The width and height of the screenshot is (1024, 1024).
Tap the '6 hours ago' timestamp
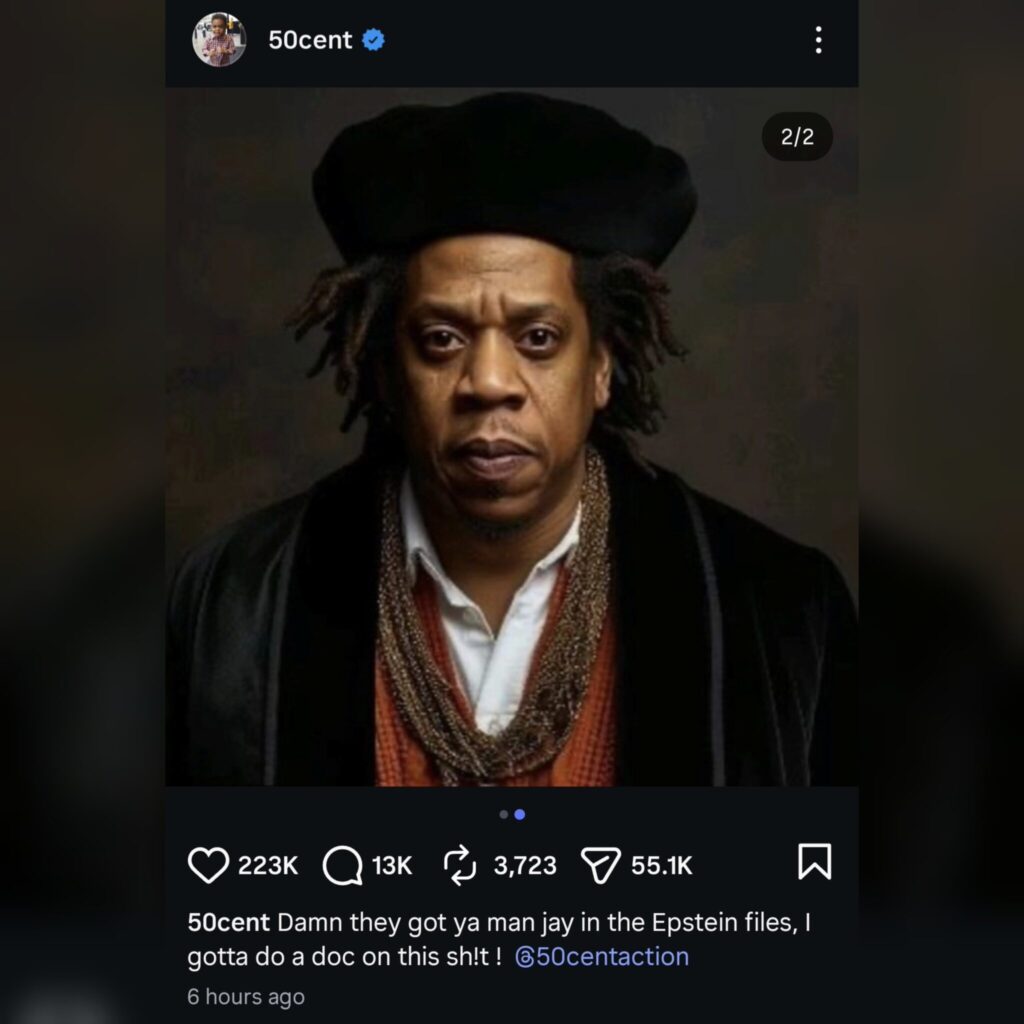(x=246, y=997)
